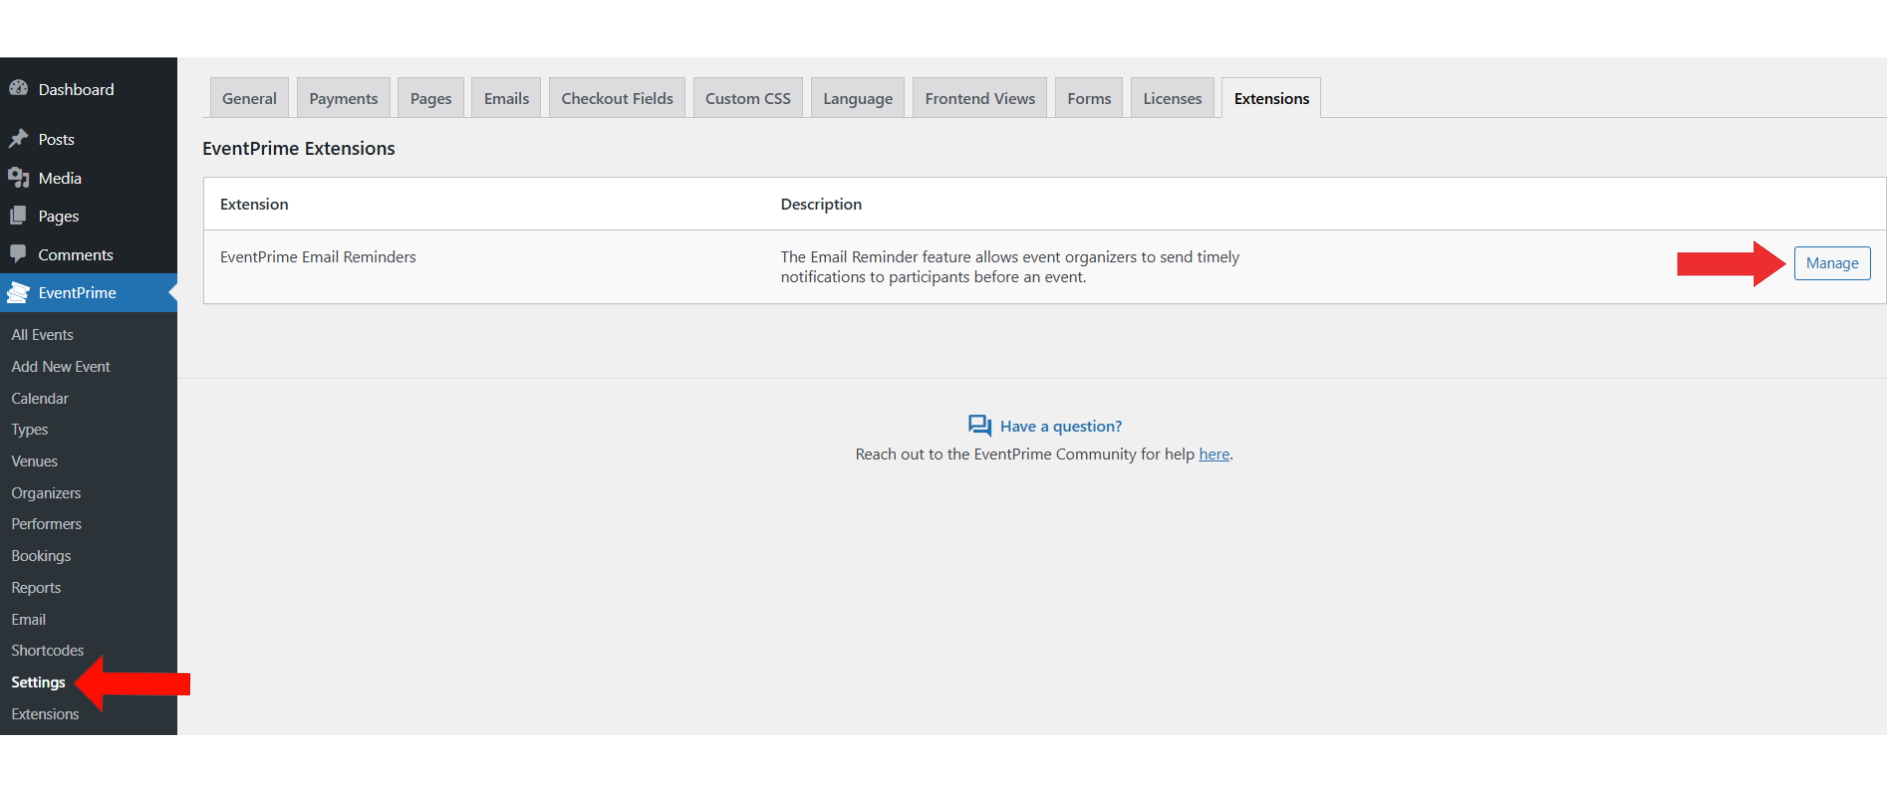Screen dimensions: 1887x793
Task: Follow the 'here' community help link
Action: click(1214, 454)
